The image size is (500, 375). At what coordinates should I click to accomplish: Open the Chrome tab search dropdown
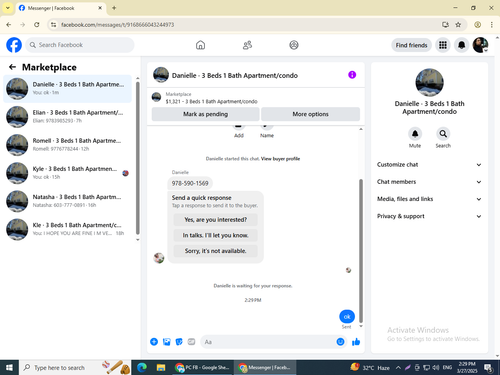[x=8, y=8]
